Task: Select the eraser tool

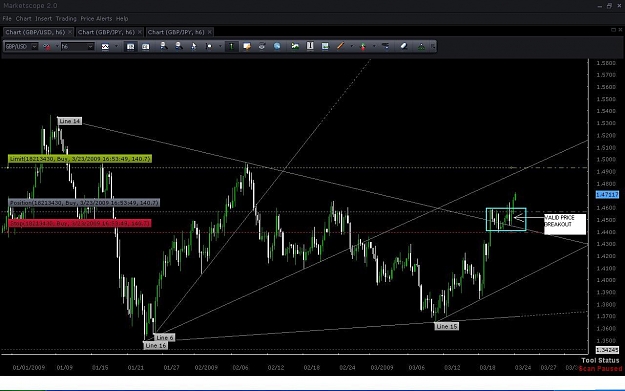Action: click(x=403, y=47)
